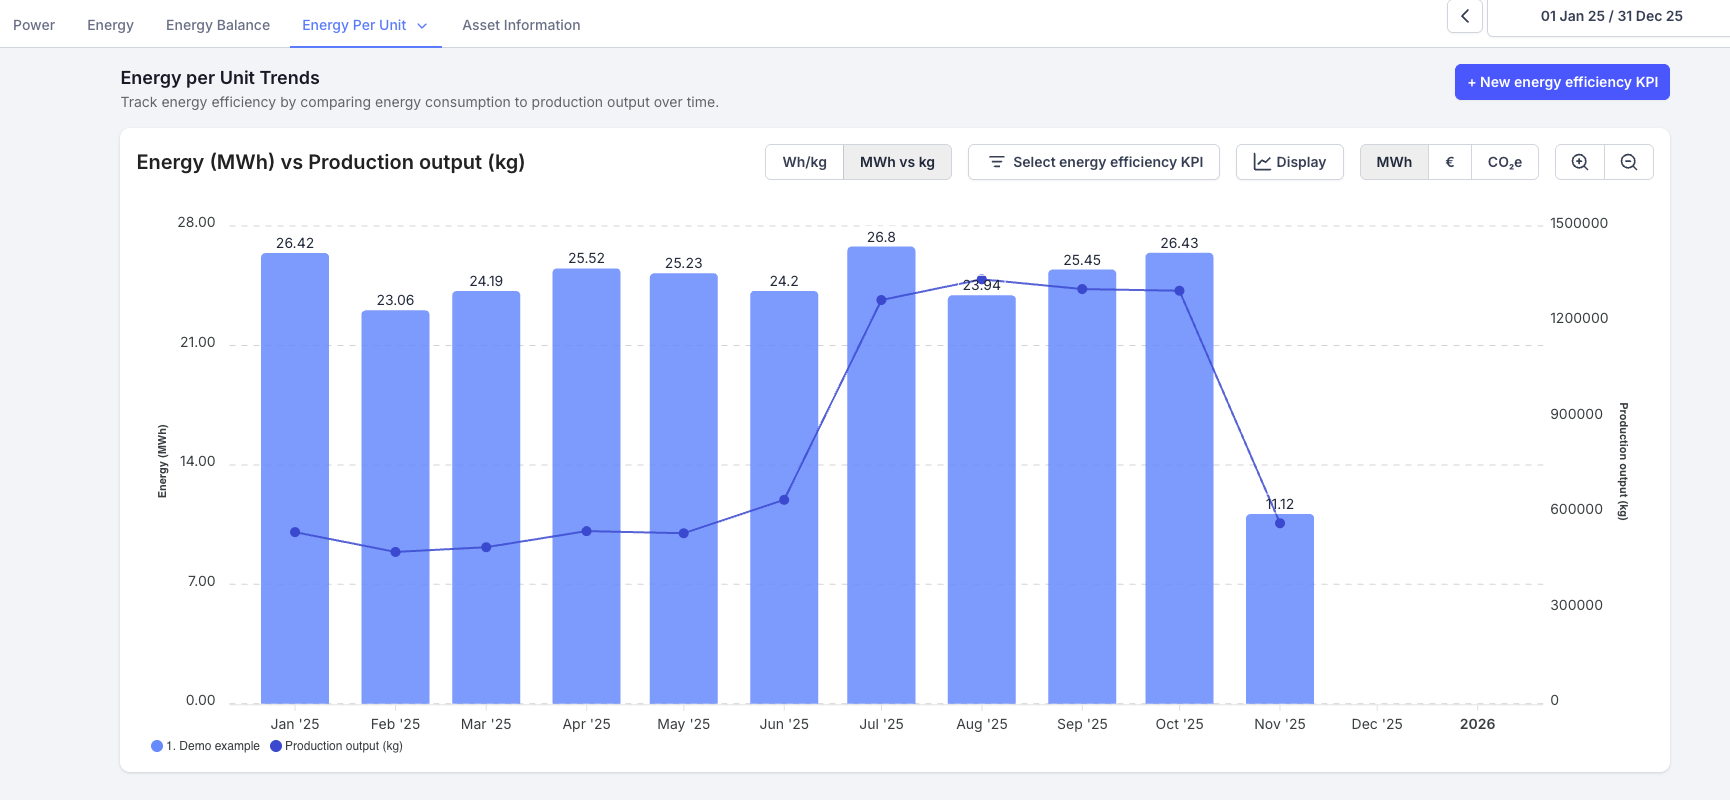Screen dimensions: 1730x800
Task: Expand the Energy Per Unit tab chevron
Action: pos(422,26)
